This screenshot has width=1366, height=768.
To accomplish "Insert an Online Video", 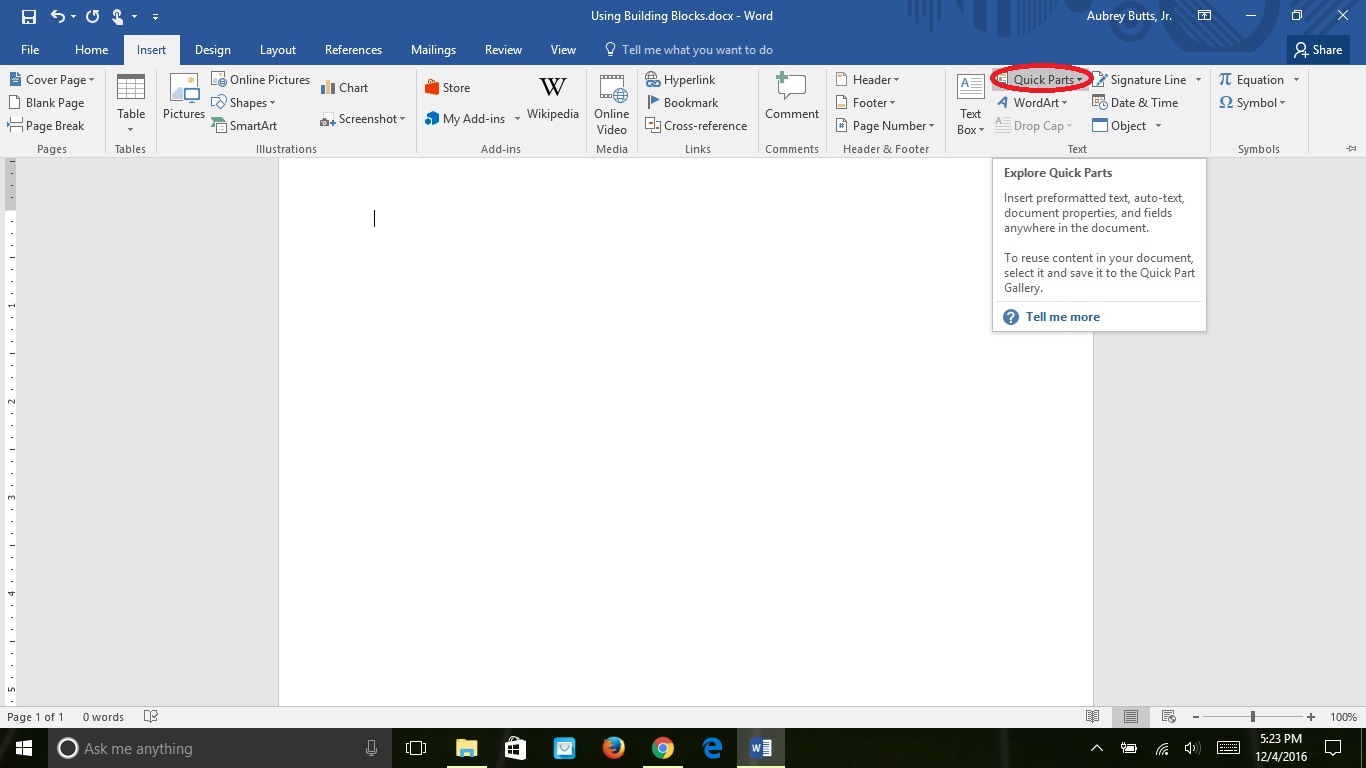I will [x=612, y=103].
